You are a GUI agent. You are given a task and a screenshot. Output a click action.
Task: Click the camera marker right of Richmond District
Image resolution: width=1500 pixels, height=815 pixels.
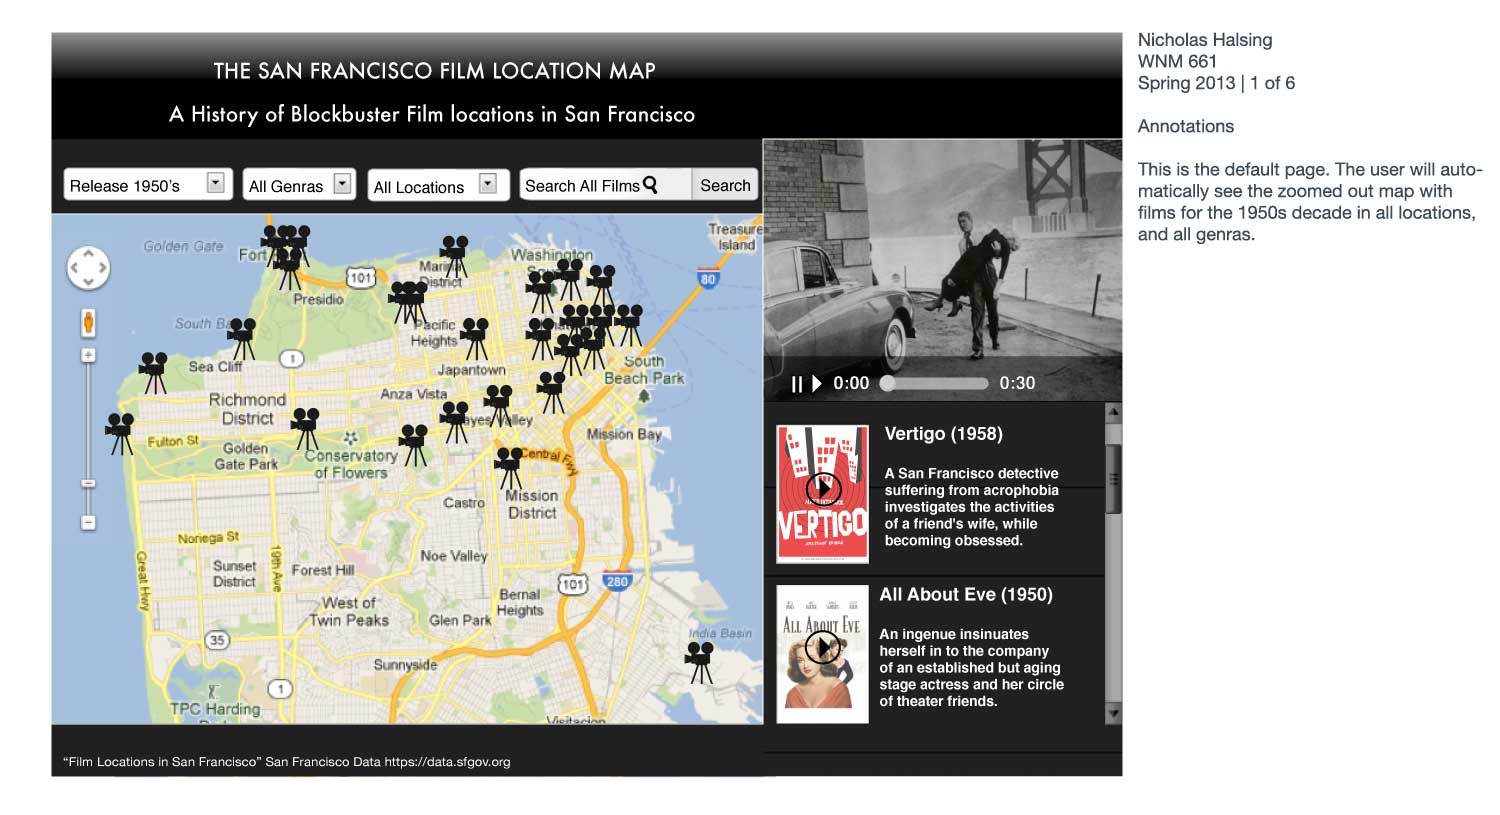(306, 428)
